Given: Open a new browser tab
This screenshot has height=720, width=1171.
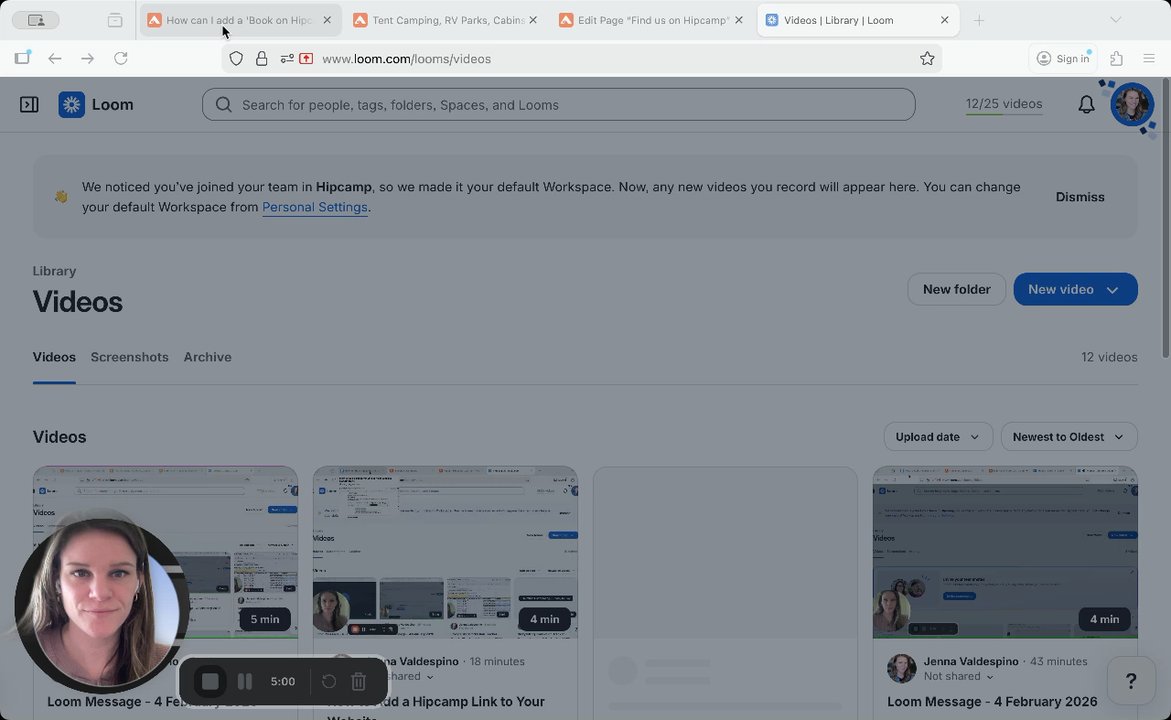Looking at the screenshot, I should [978, 20].
